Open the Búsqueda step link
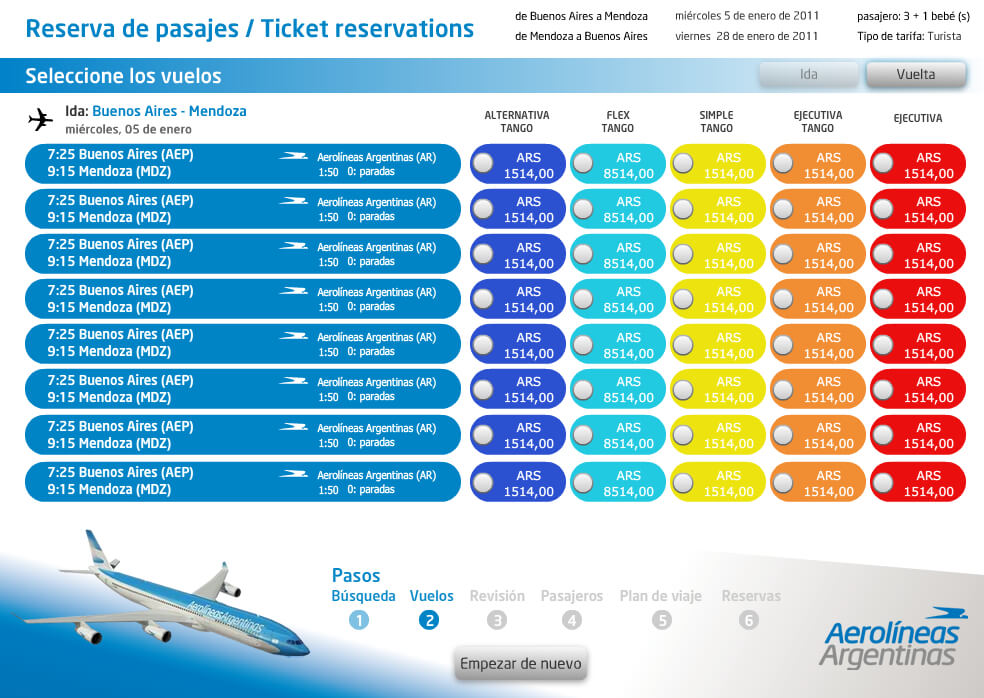The width and height of the screenshot is (984, 698). click(363, 596)
